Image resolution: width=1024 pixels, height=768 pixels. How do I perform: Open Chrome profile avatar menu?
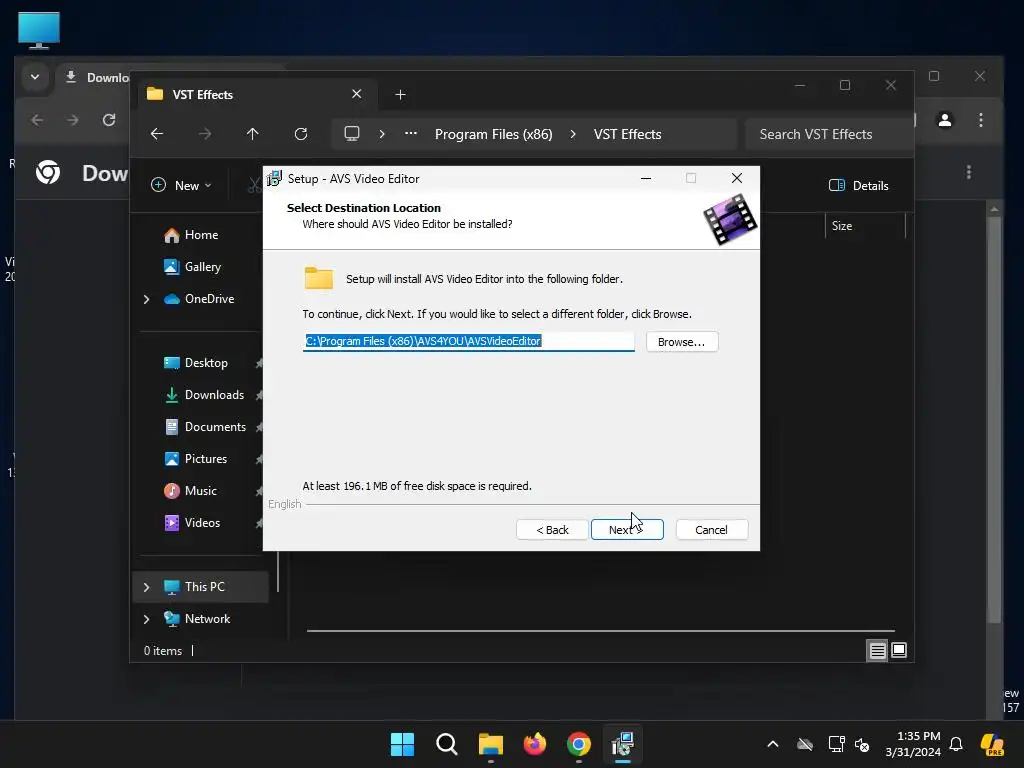[x=945, y=120]
